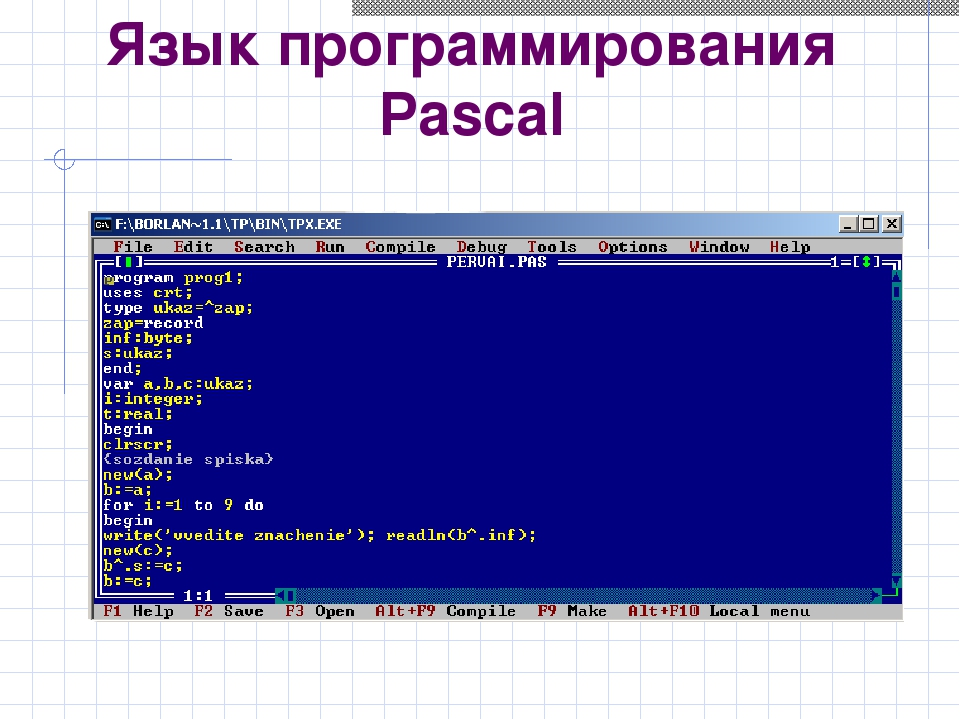
Task: Click the window number 1 indicator
Action: [x=835, y=262]
